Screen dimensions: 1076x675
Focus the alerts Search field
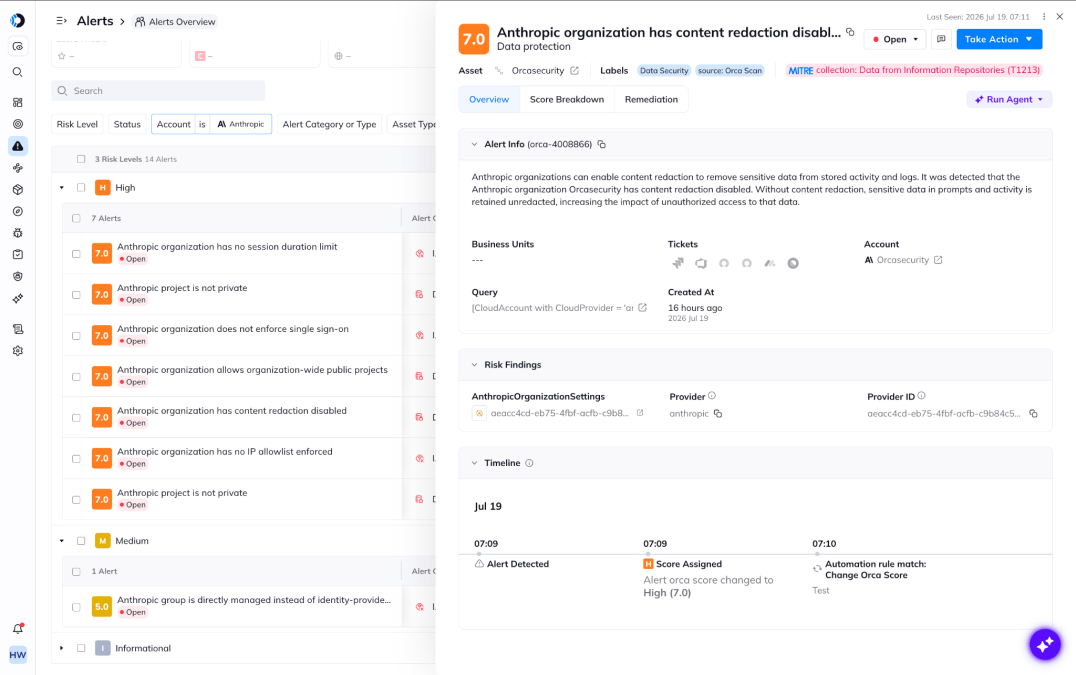[158, 91]
